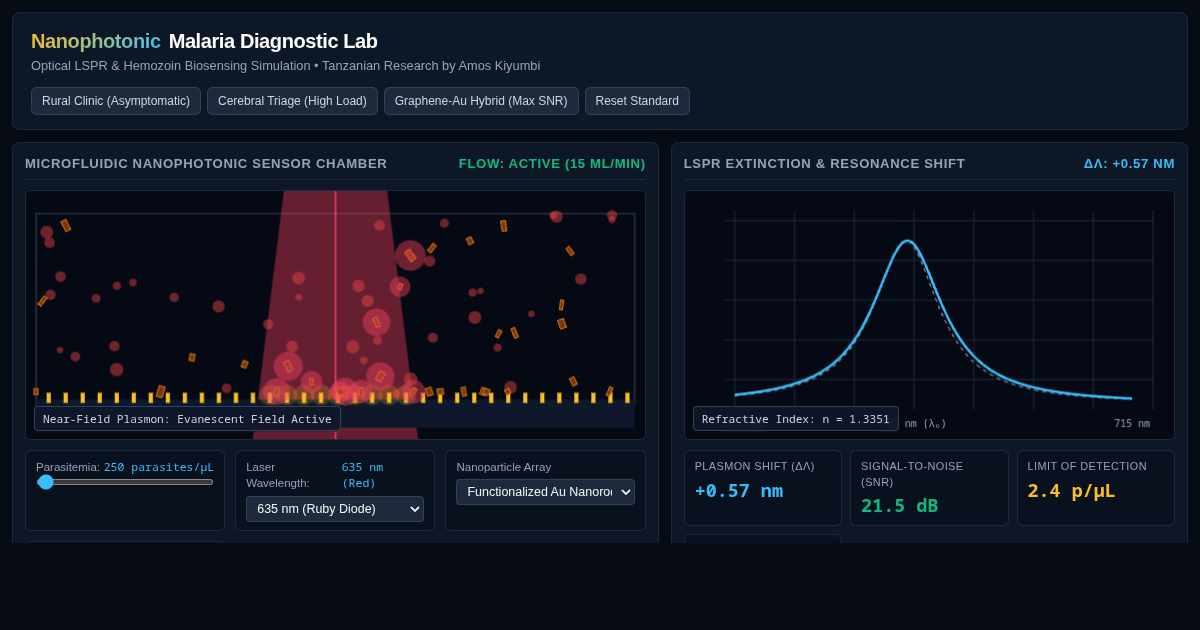The image size is (1200, 630).
Task: Click the Microfluidic Nanophotonic Sensor Chamber heading
Action: 206,164
